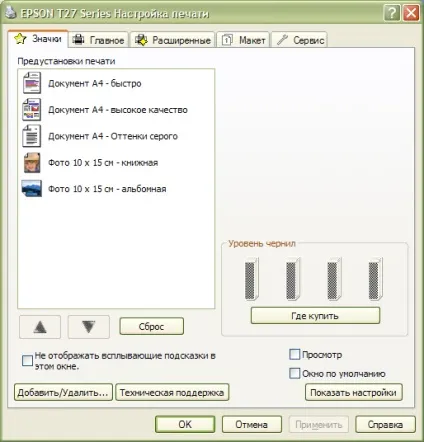Confirm with the OK button
The image size is (424, 442).
coord(185,424)
